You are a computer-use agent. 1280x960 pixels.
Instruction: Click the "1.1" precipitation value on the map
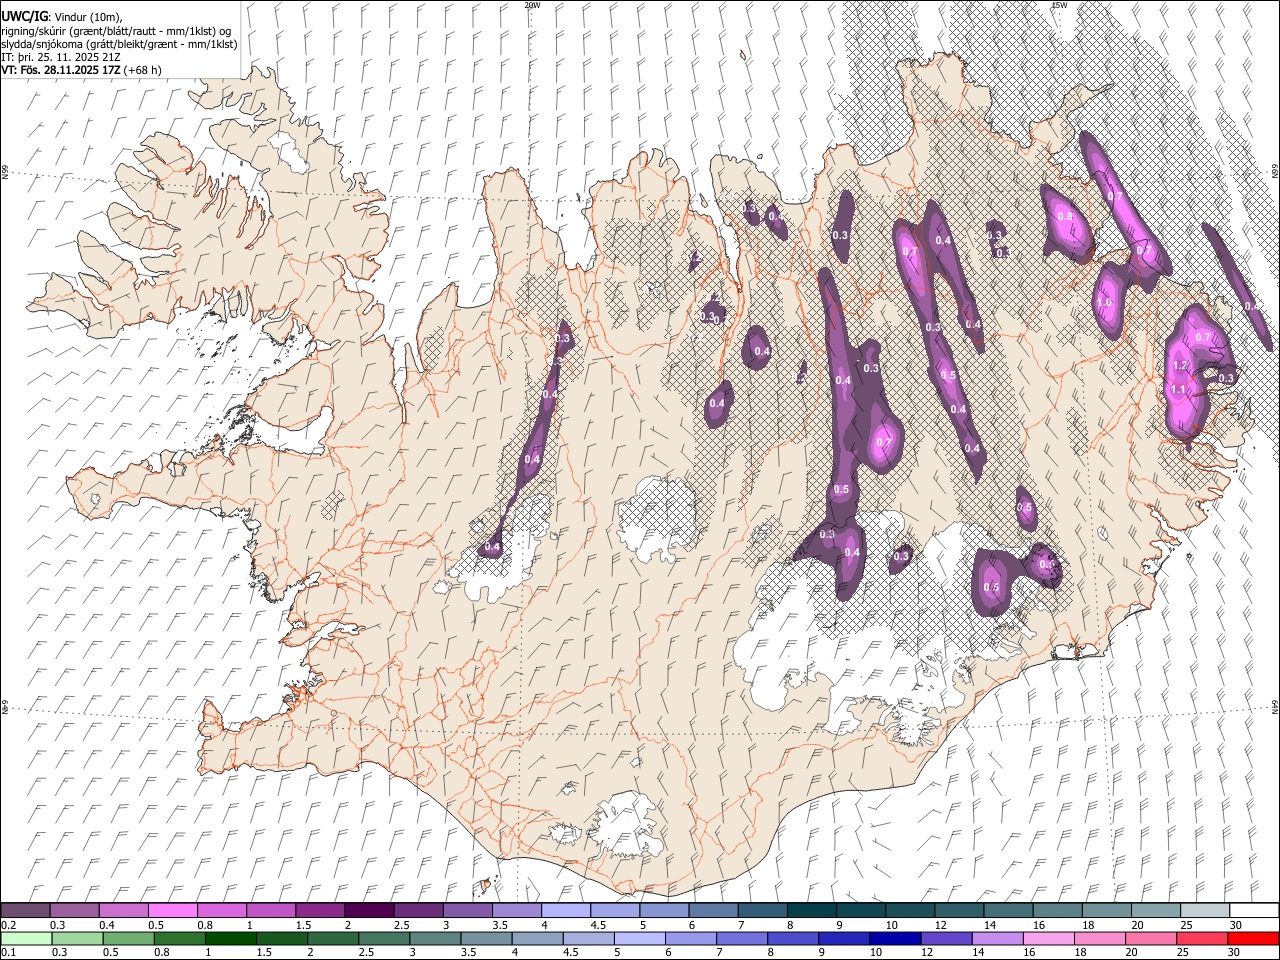[1178, 390]
